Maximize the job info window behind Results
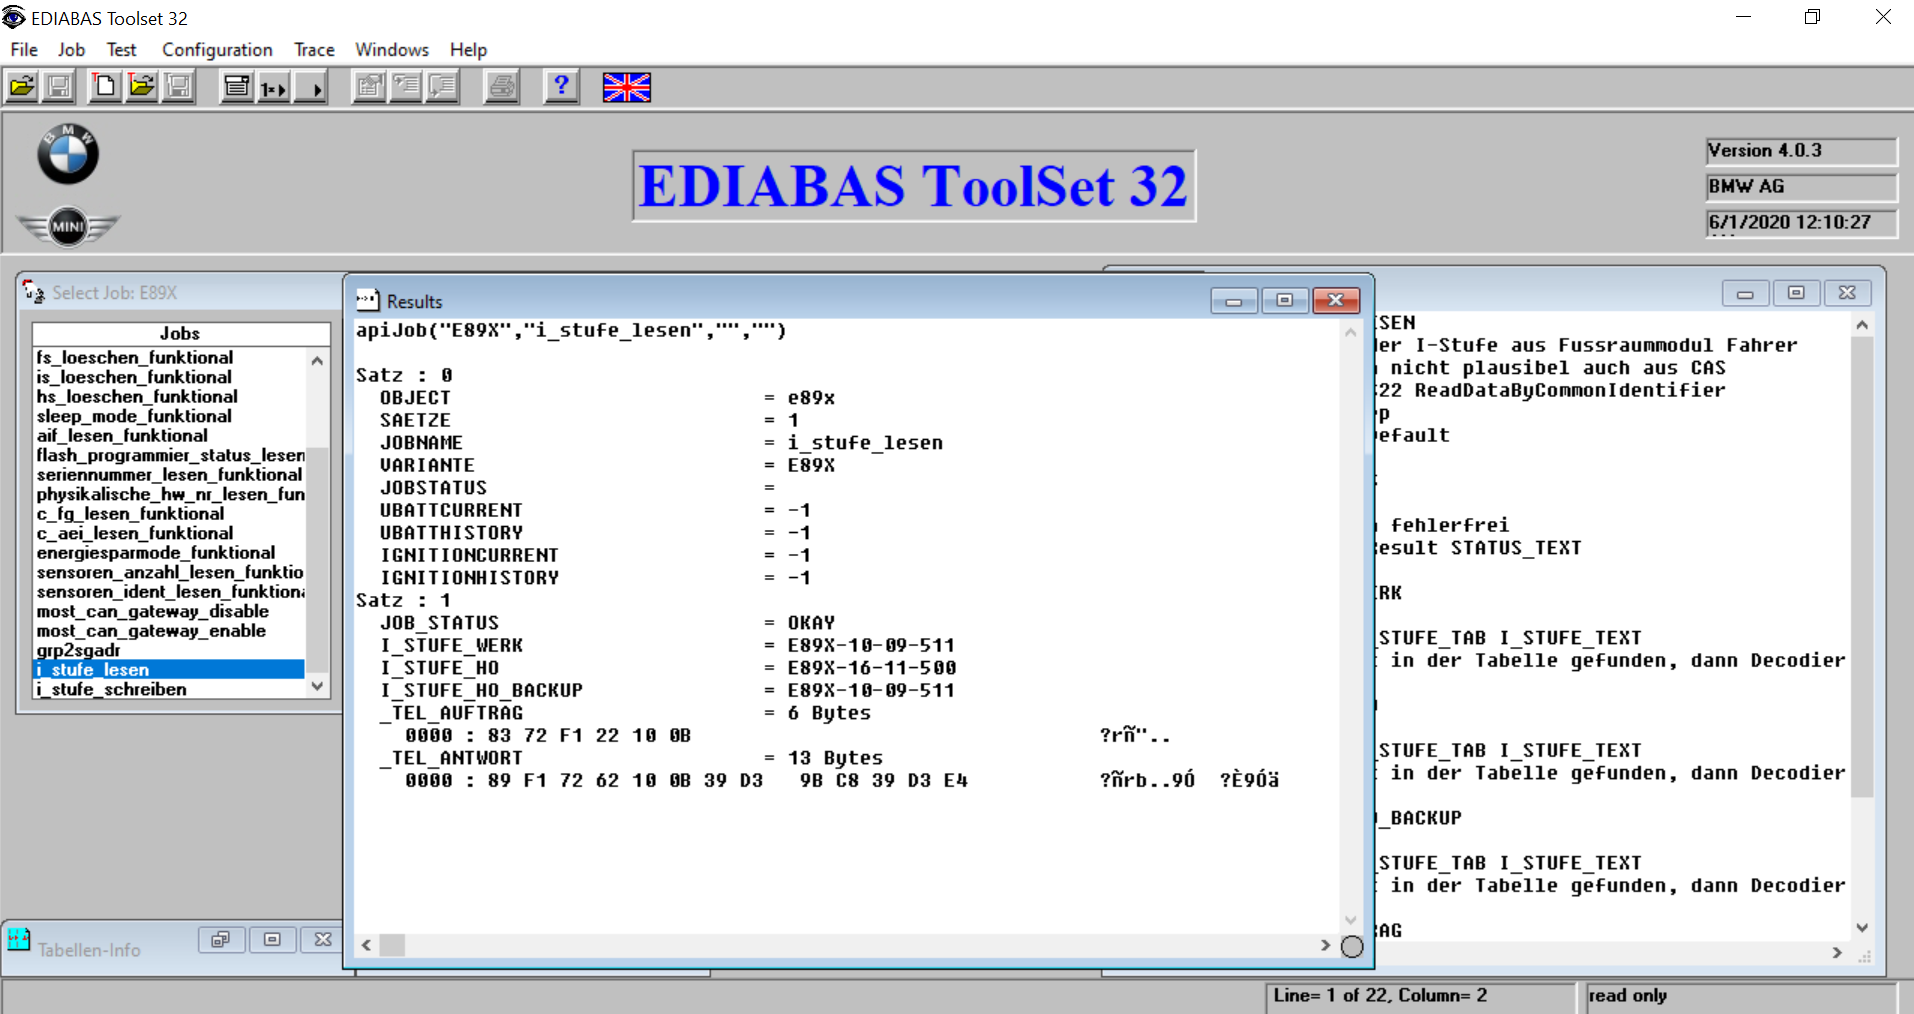Viewport: 1914px width, 1014px height. pos(1797,293)
